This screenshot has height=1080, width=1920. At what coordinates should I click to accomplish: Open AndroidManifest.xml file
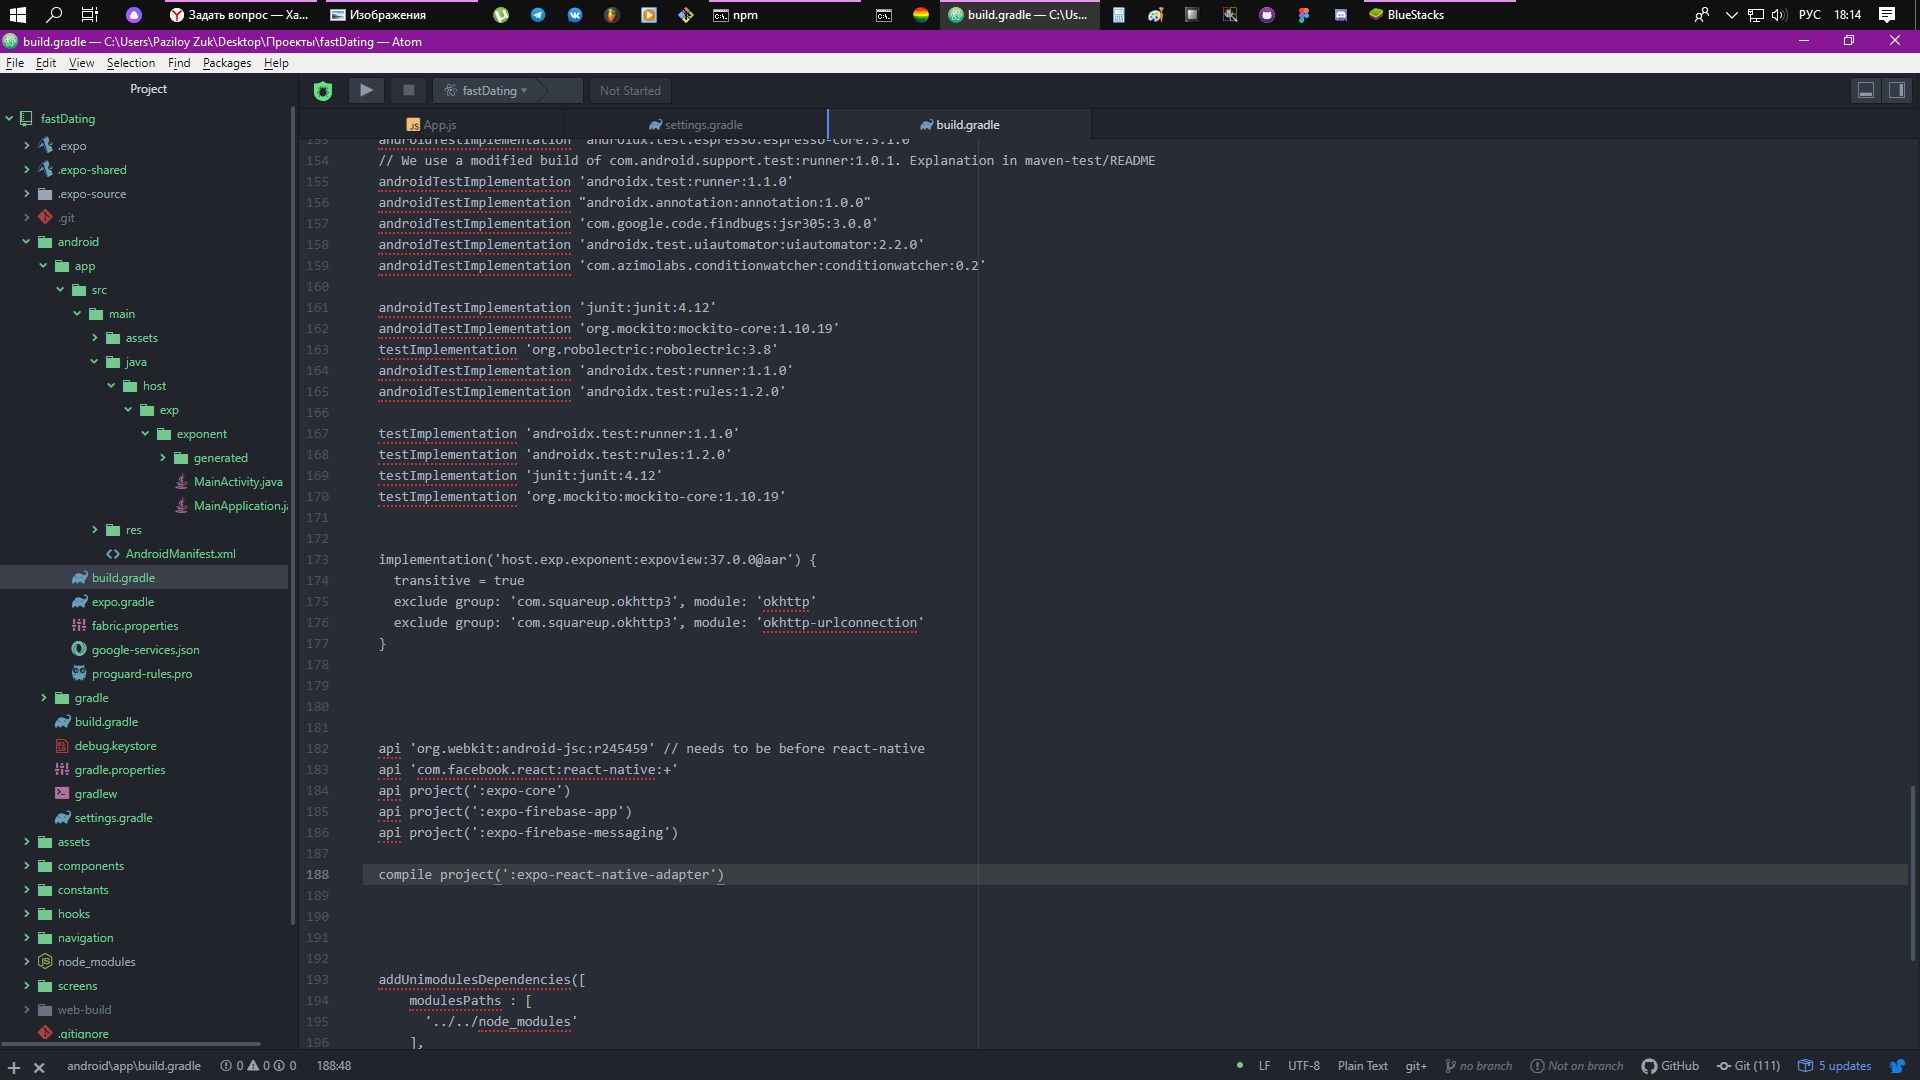click(171, 554)
